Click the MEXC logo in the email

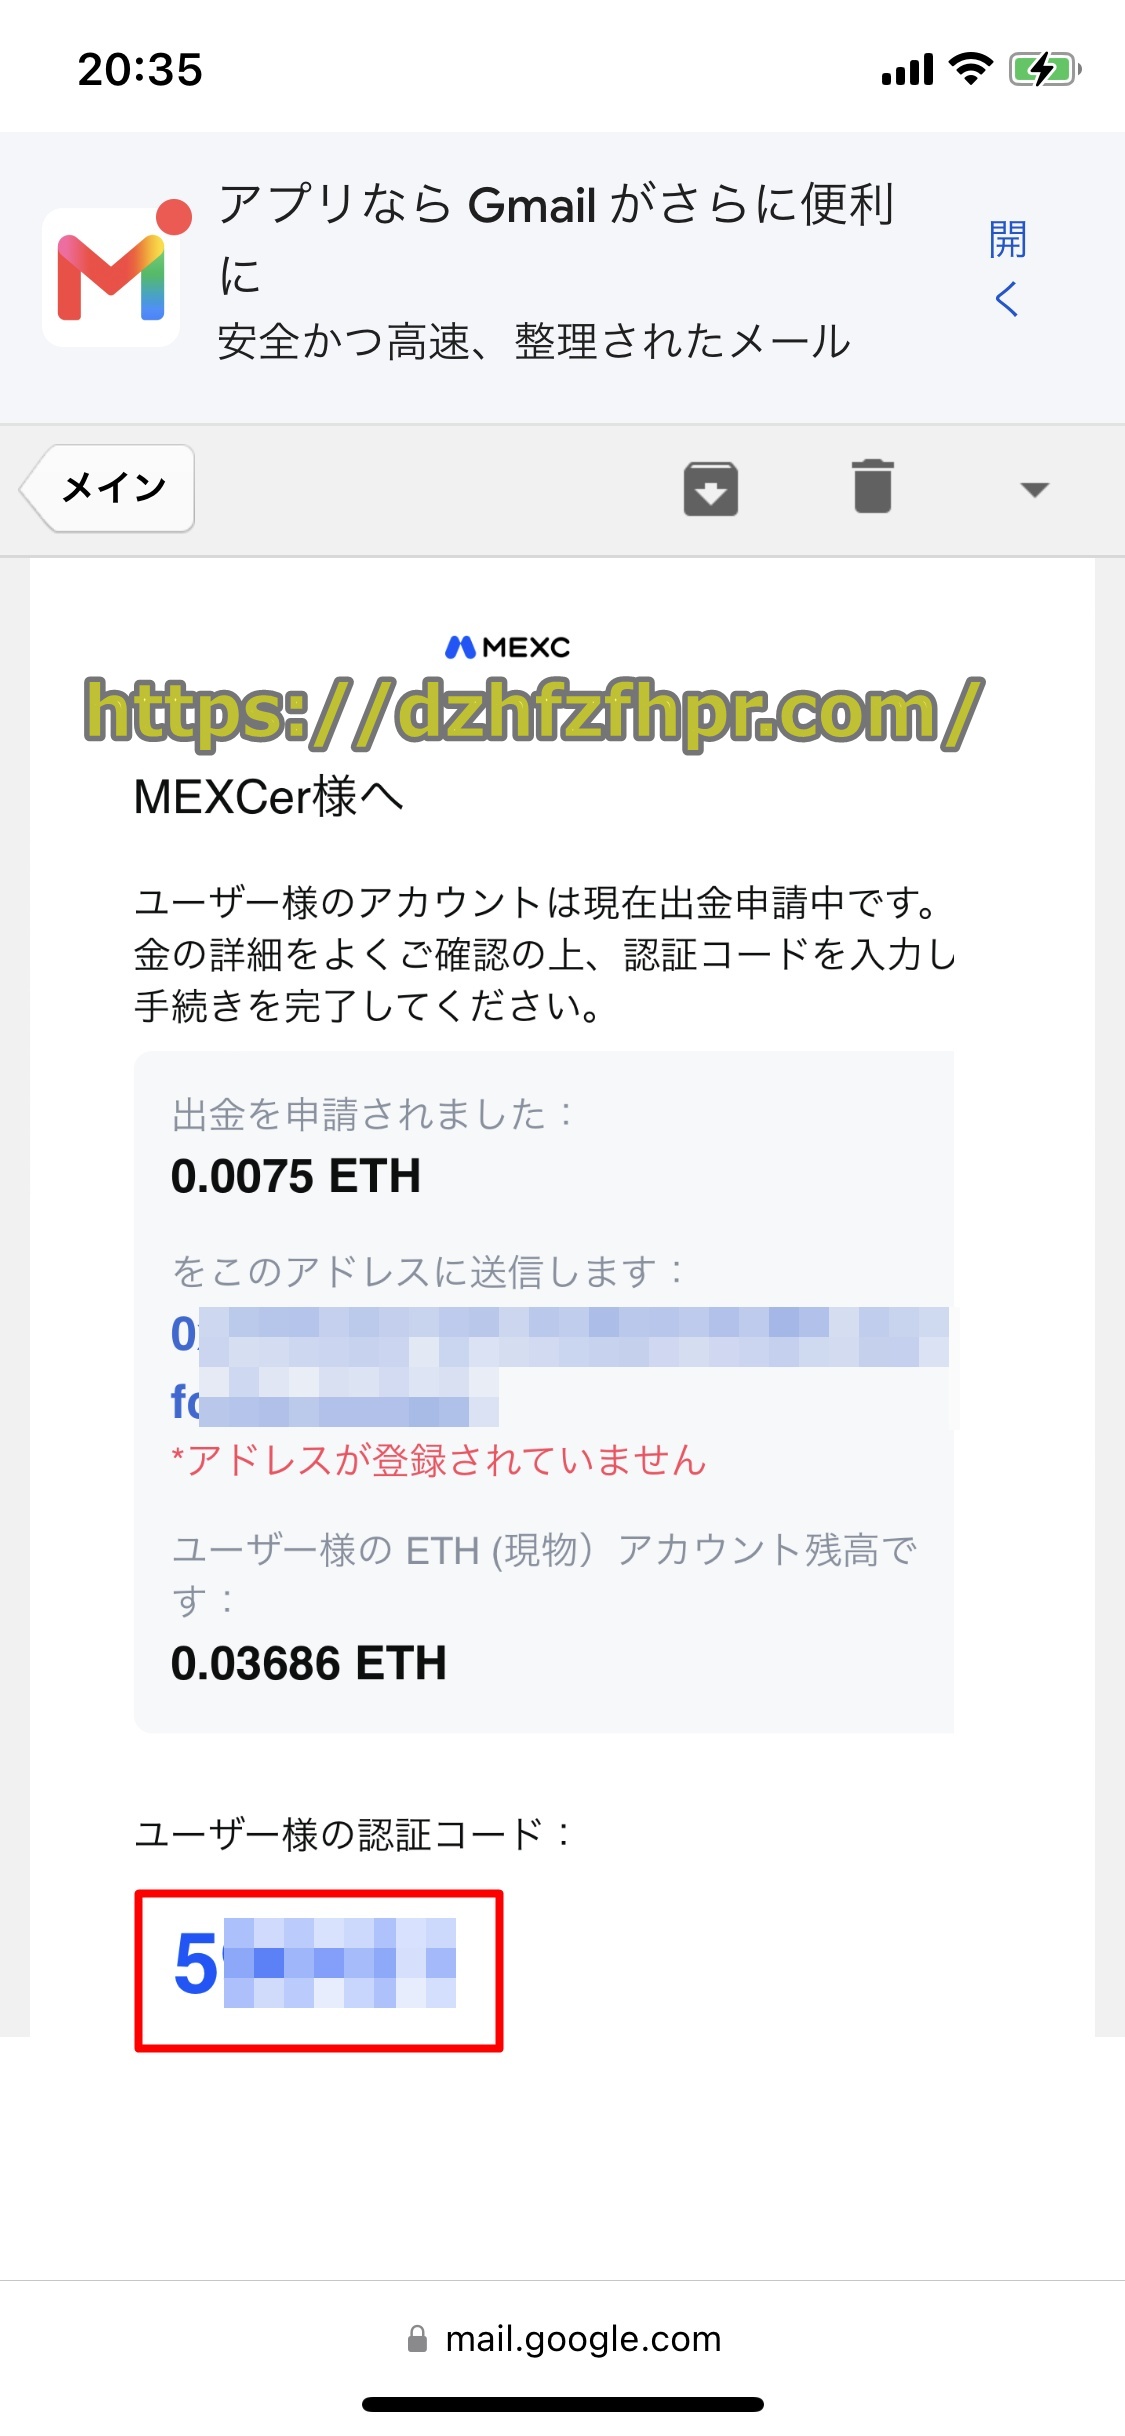[508, 648]
